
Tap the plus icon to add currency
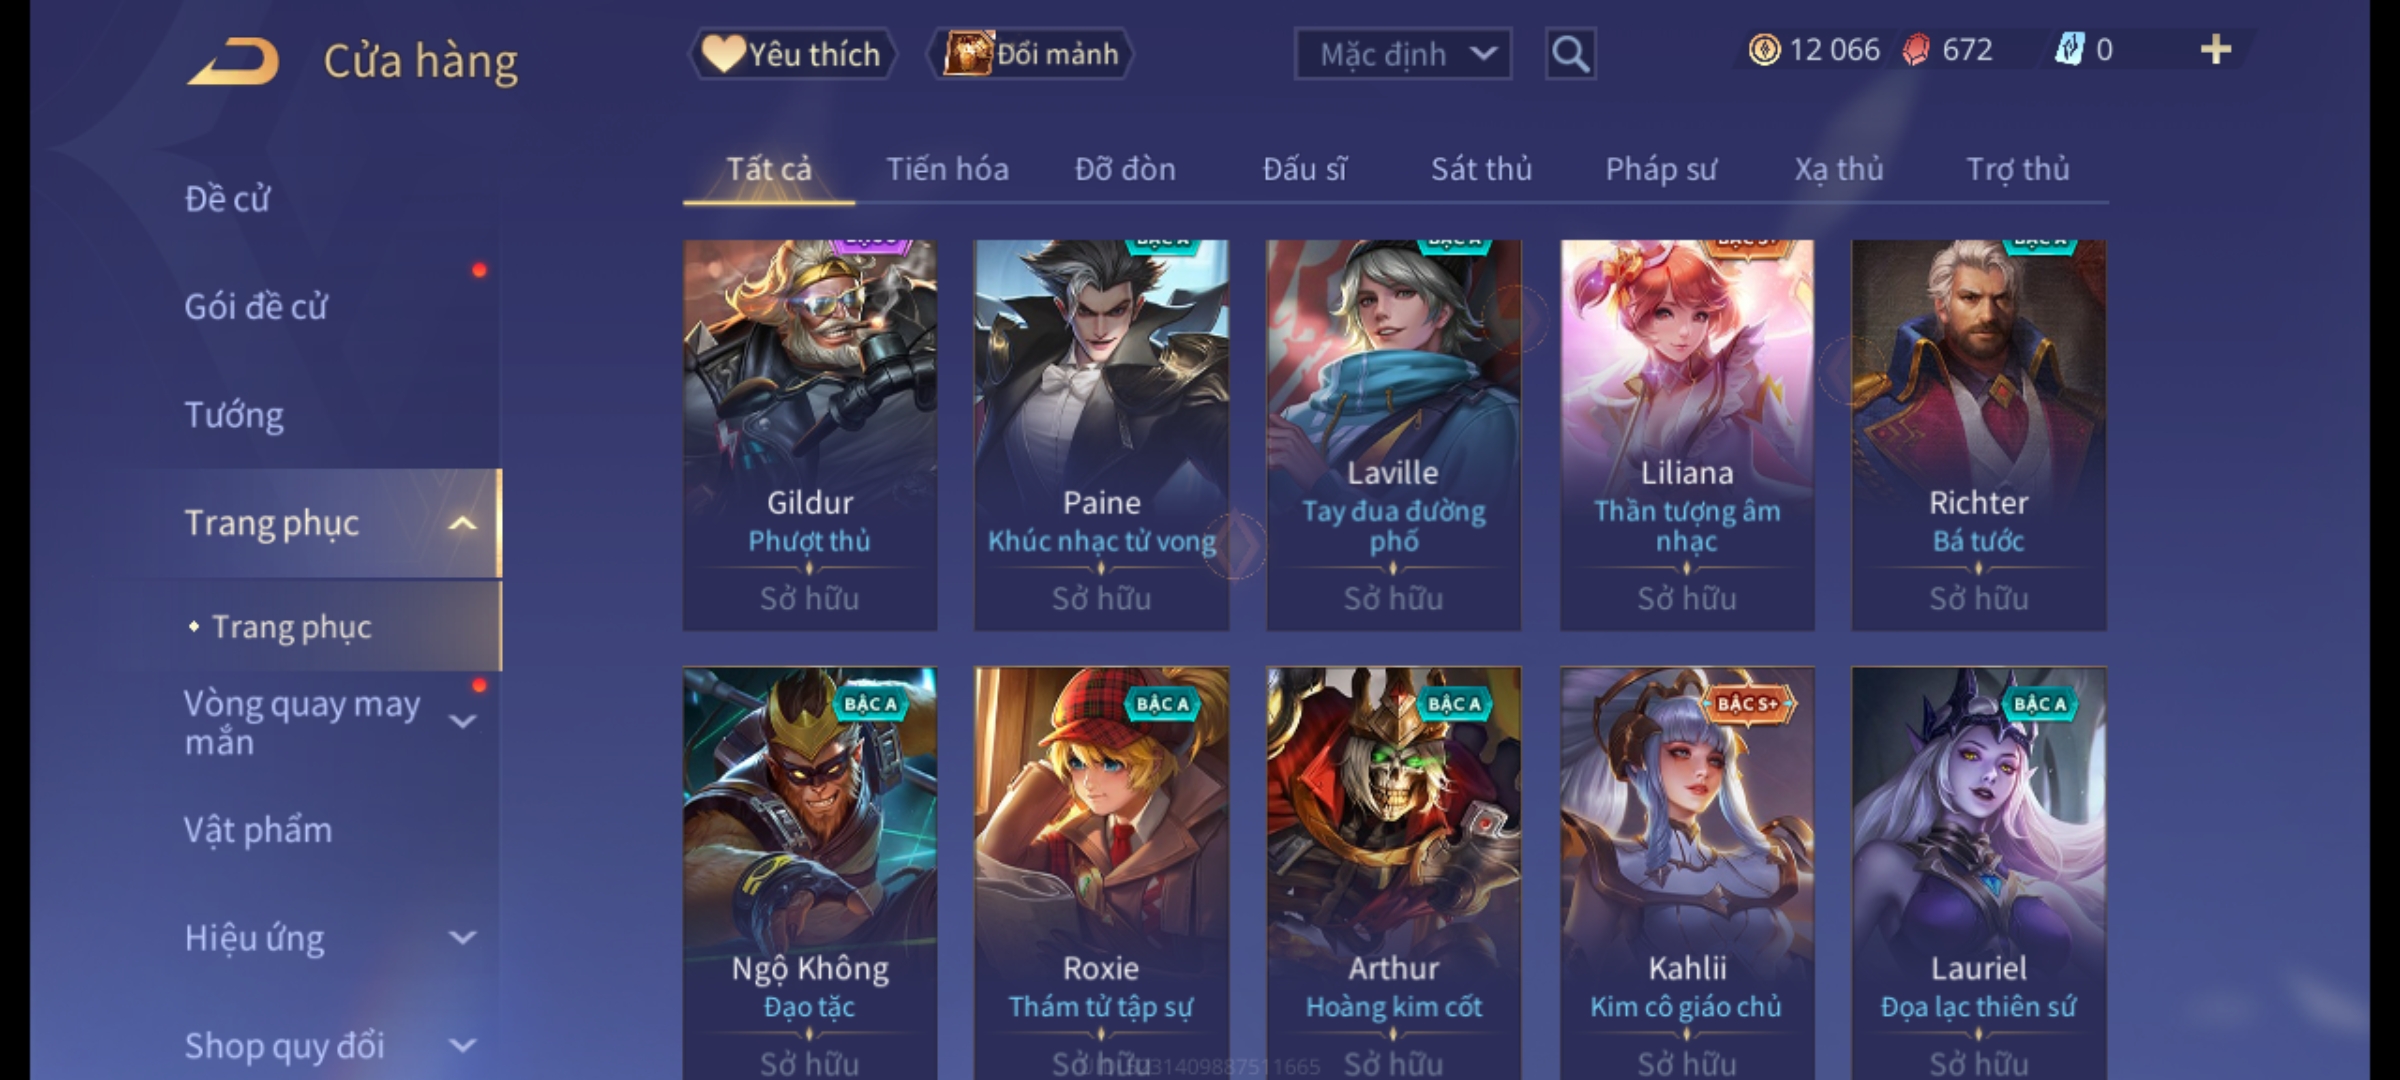coord(2216,49)
